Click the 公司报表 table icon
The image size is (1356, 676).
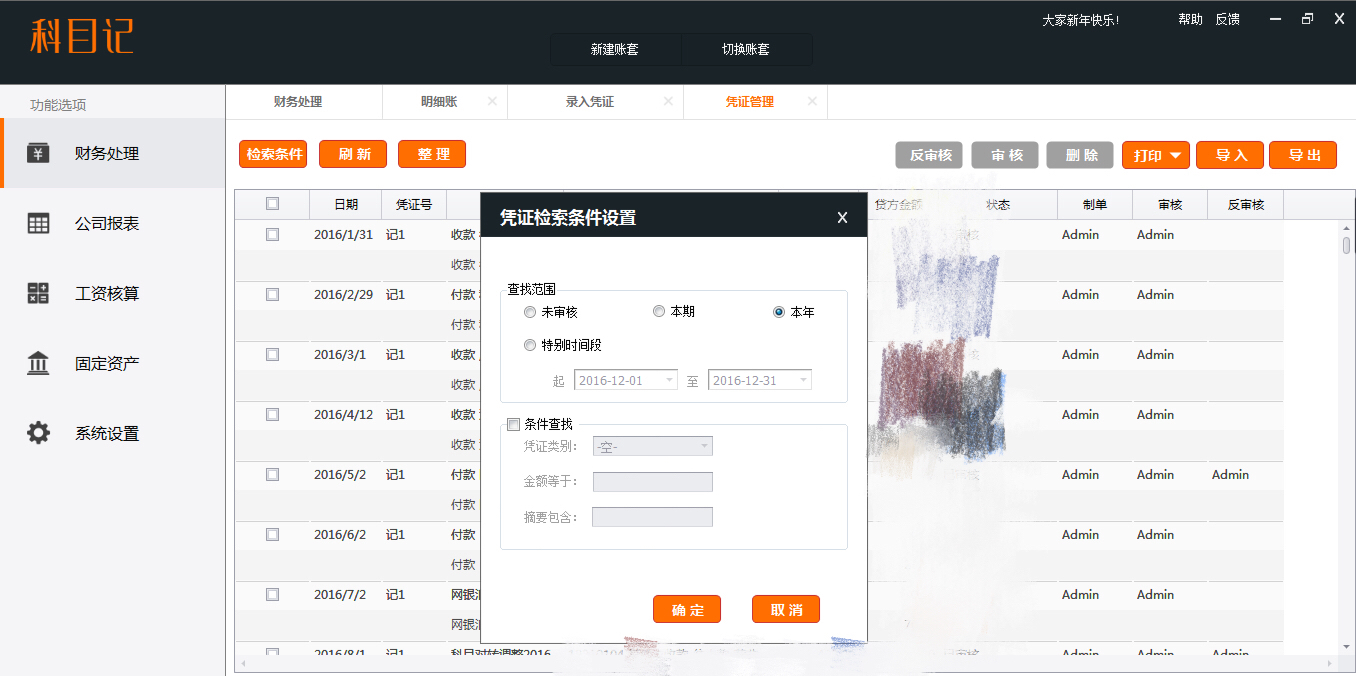38,224
